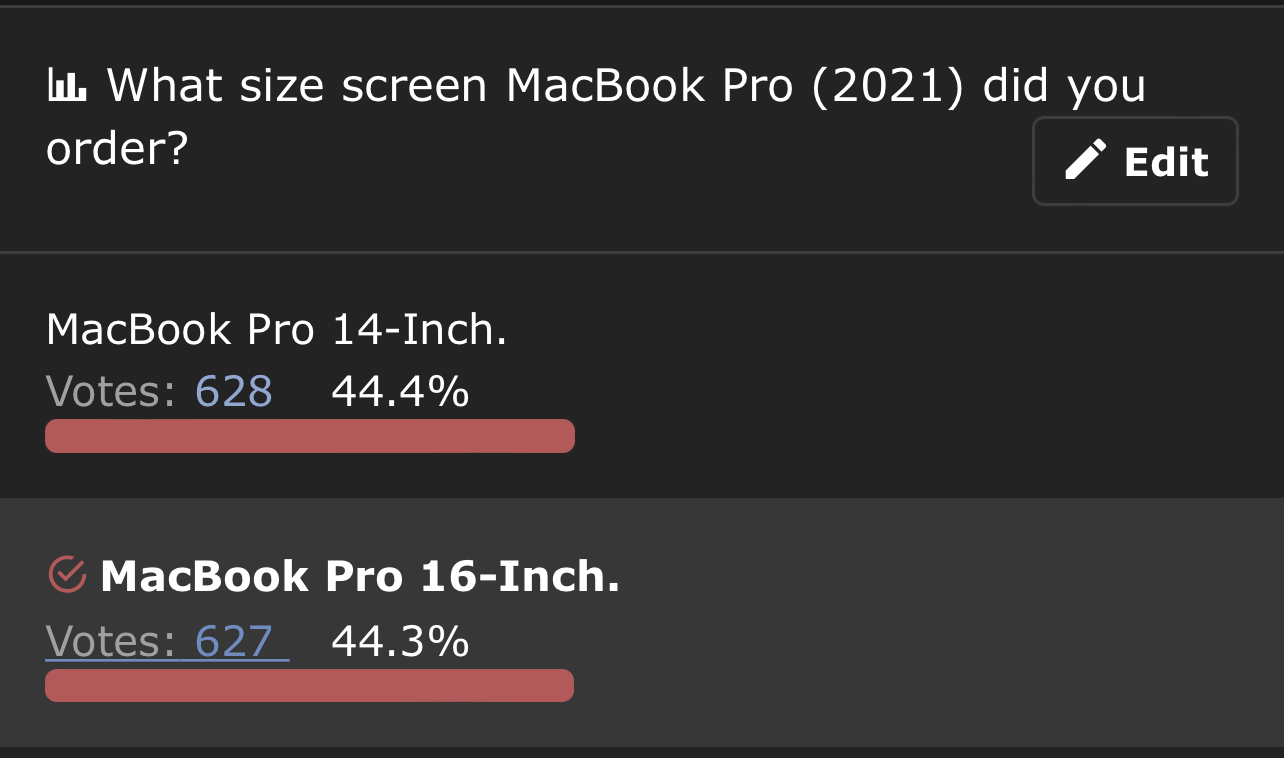Click "MacBook Pro (2021)" in the poll question
This screenshot has height=758, width=1284.
click(735, 87)
